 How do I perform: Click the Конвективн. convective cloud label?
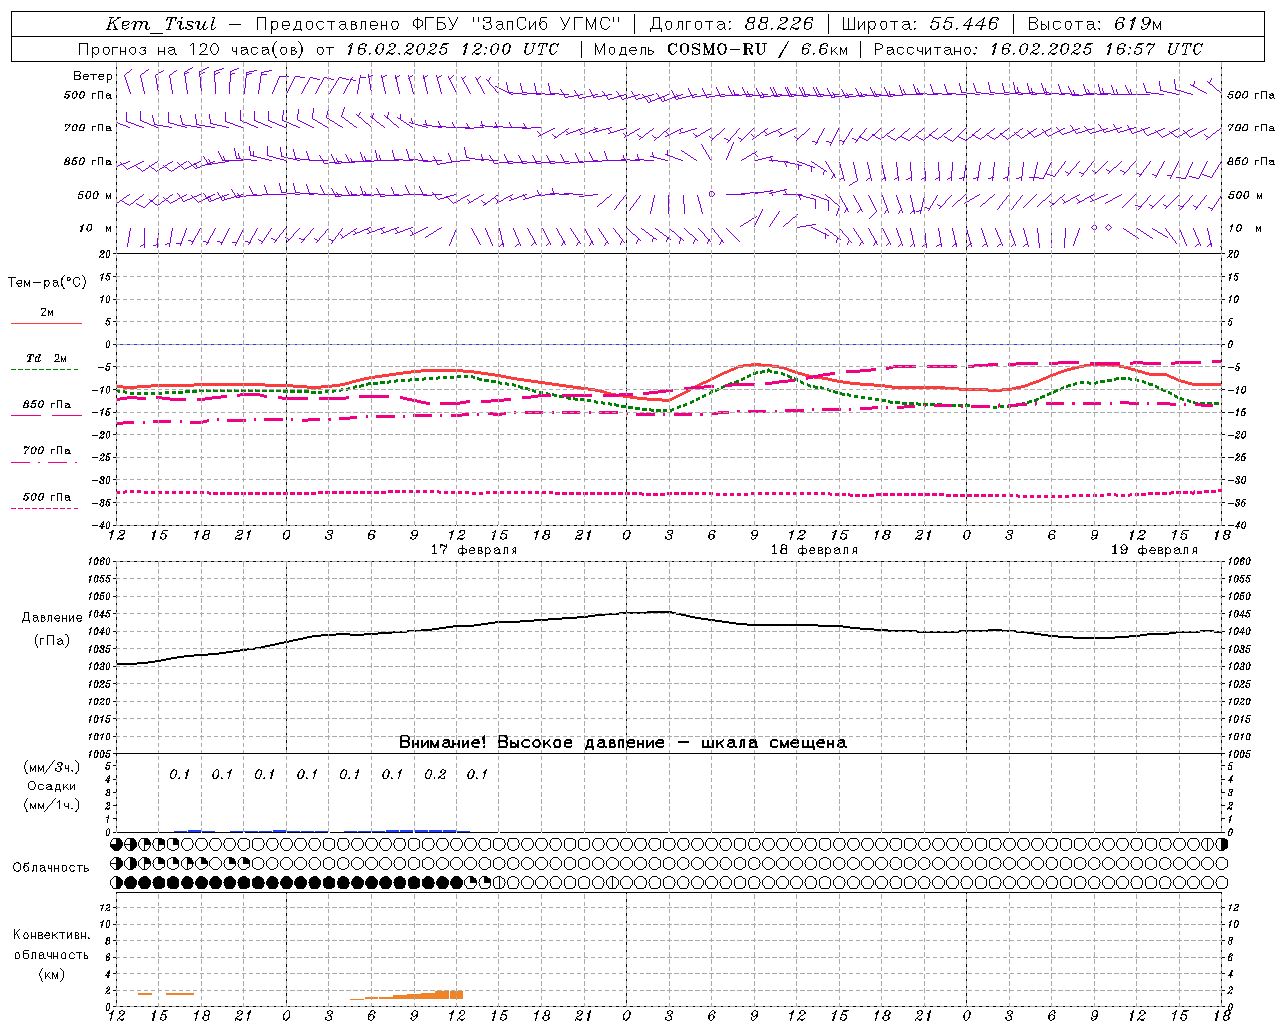tap(51, 935)
